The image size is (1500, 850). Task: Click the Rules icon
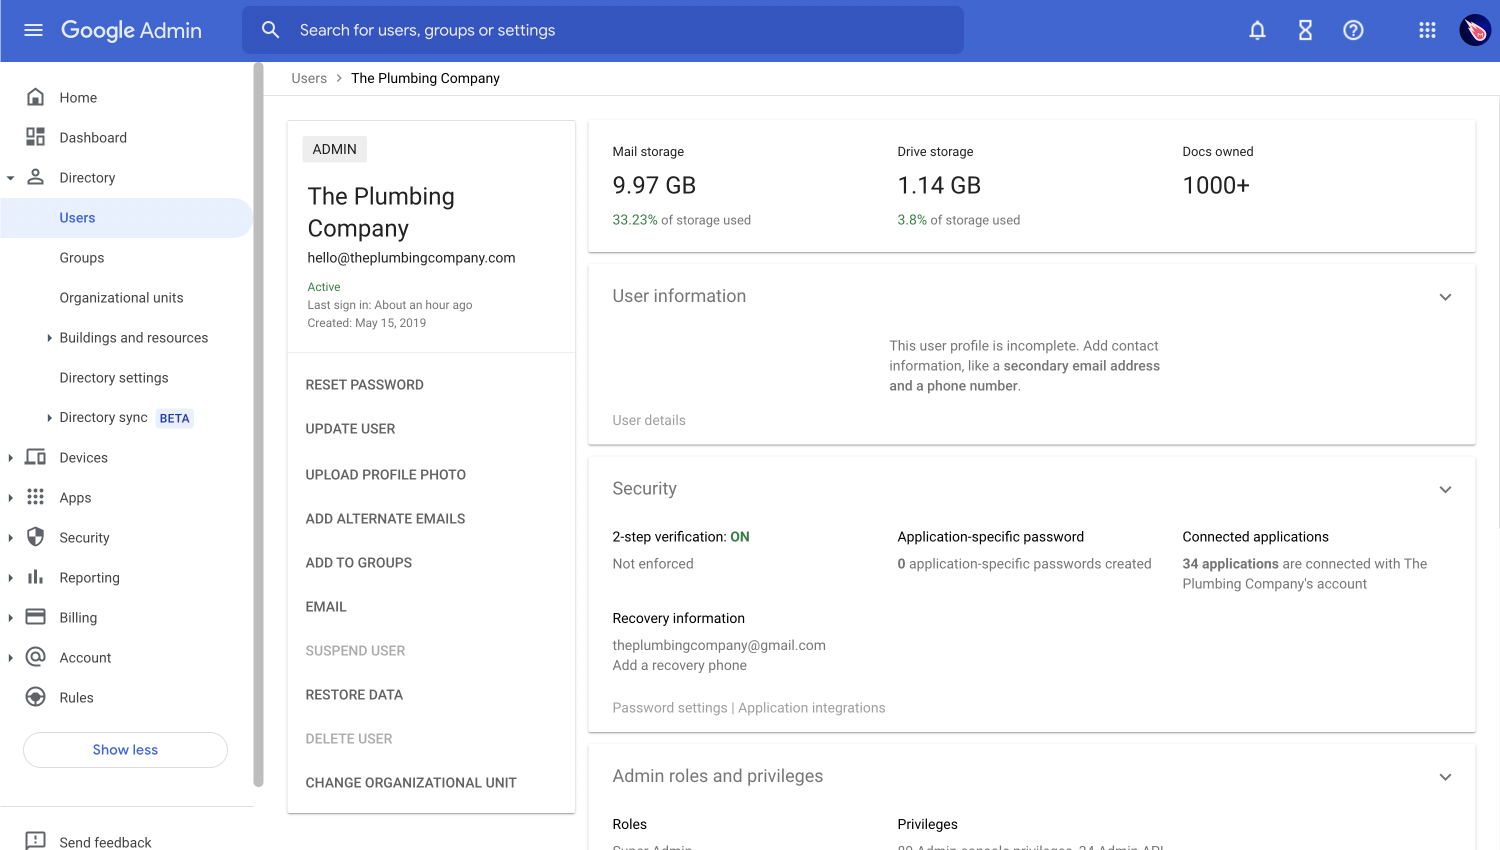click(35, 697)
